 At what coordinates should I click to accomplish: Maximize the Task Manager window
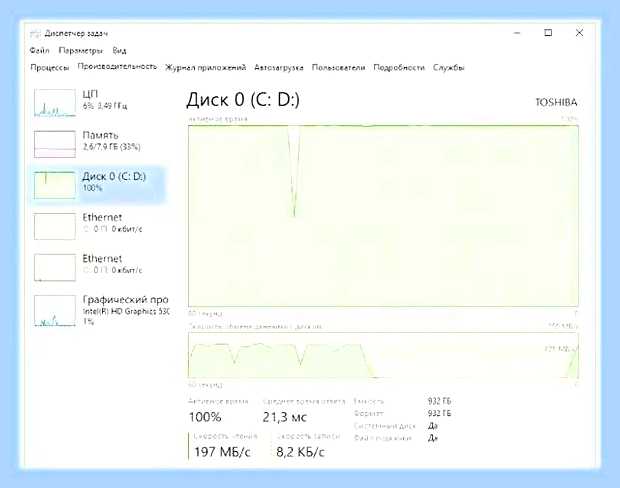pos(548,33)
